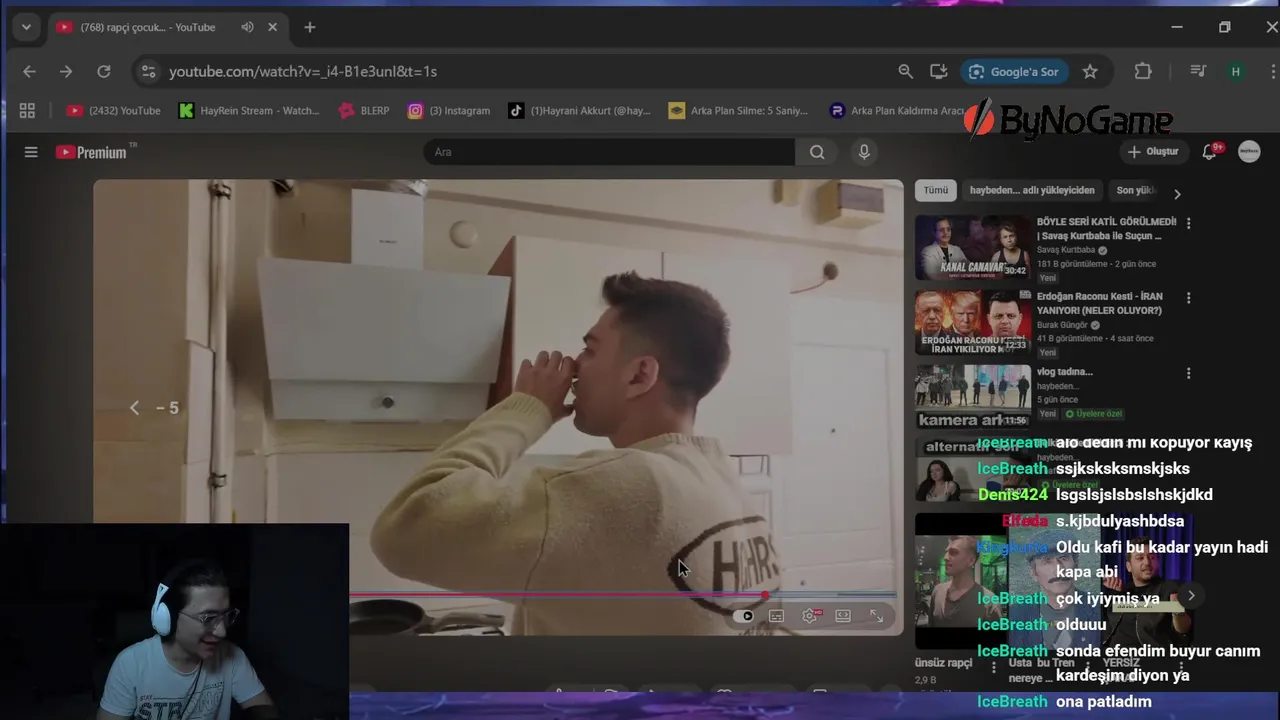Open options for vlog tadına video
The width and height of the screenshot is (1280, 720).
1188,373
